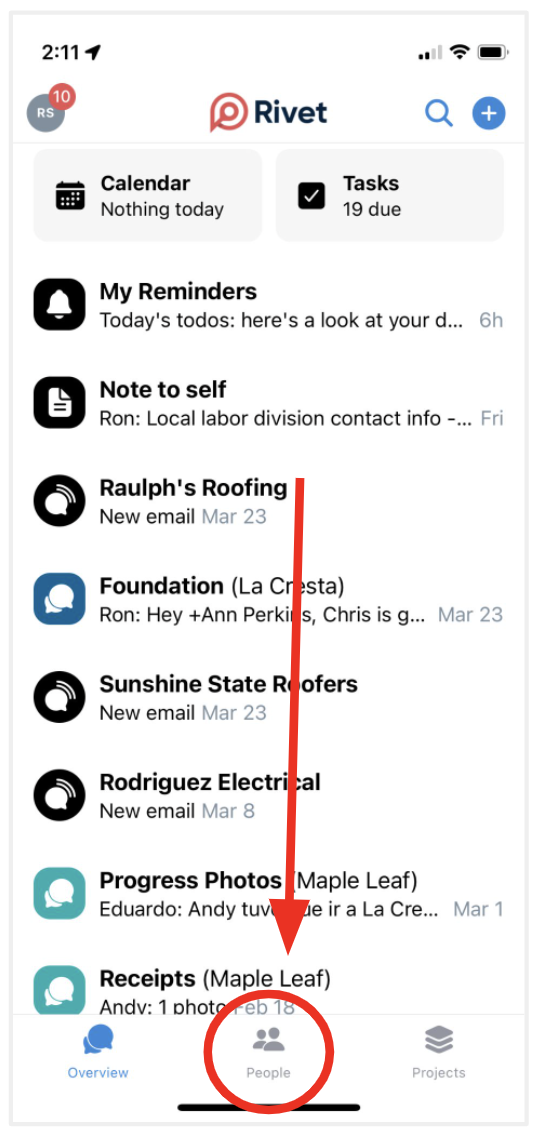Image resolution: width=536 pixels, height=1132 pixels.
Task: Tap the Rivet logo in header
Action: coord(268,113)
